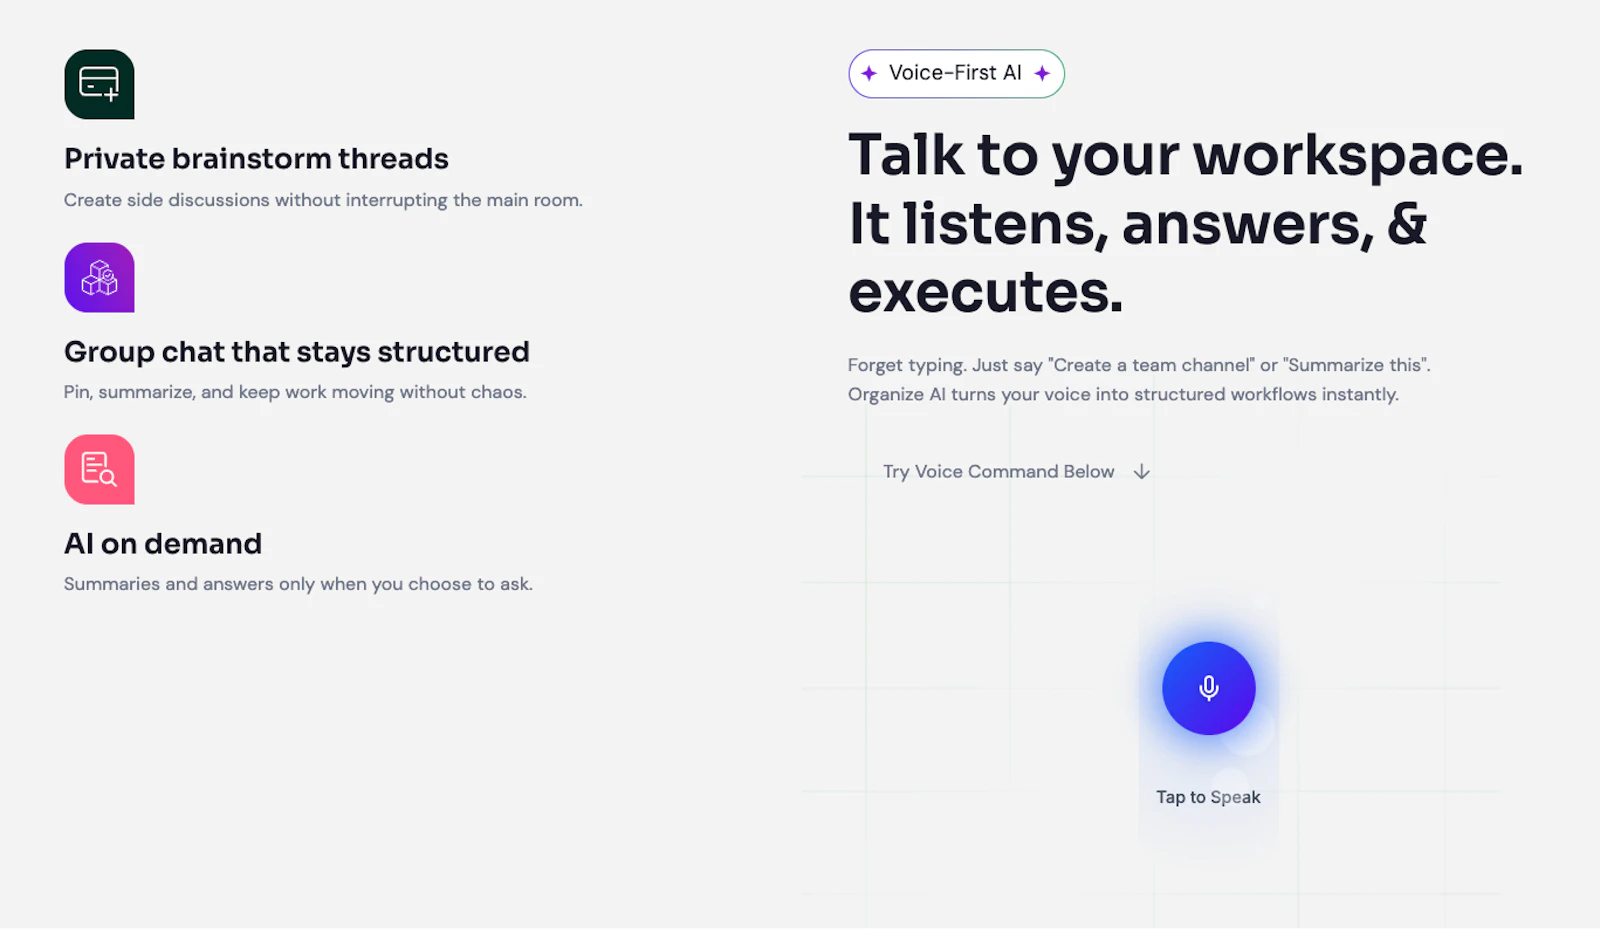The width and height of the screenshot is (1600, 940).
Task: Click the pink AI on demand search icon
Action: (x=99, y=470)
